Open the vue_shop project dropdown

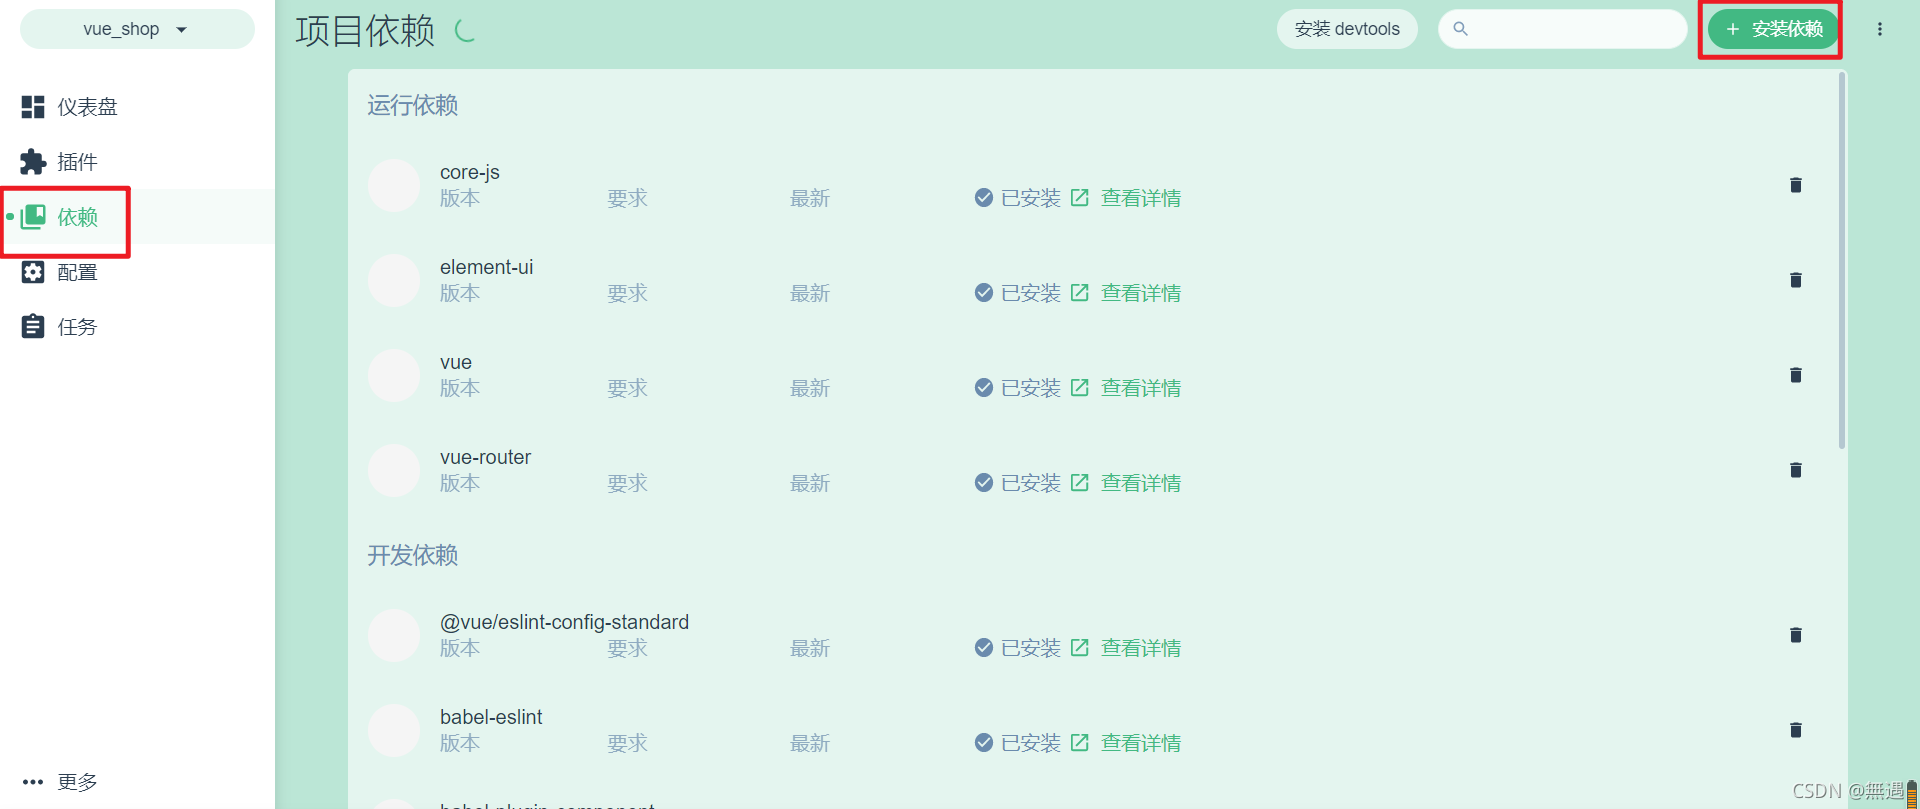tap(137, 29)
